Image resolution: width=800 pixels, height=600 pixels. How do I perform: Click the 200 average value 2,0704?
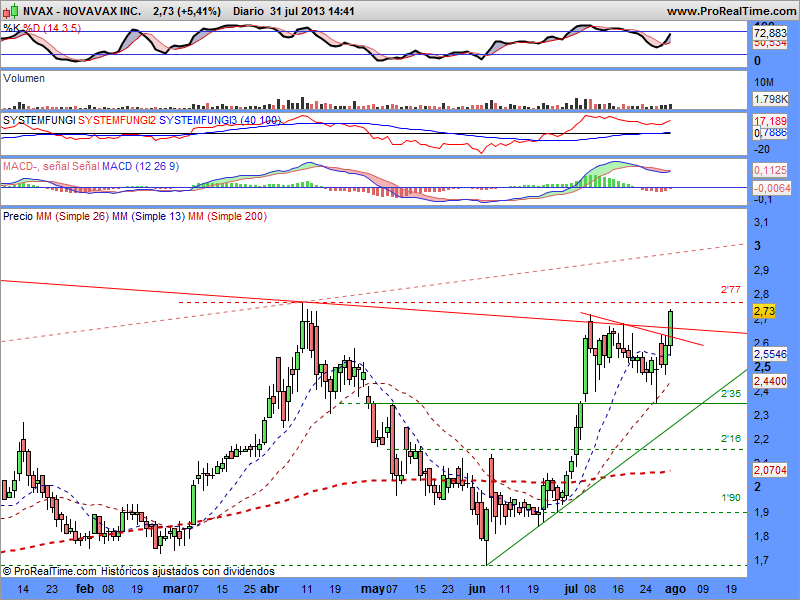point(770,469)
